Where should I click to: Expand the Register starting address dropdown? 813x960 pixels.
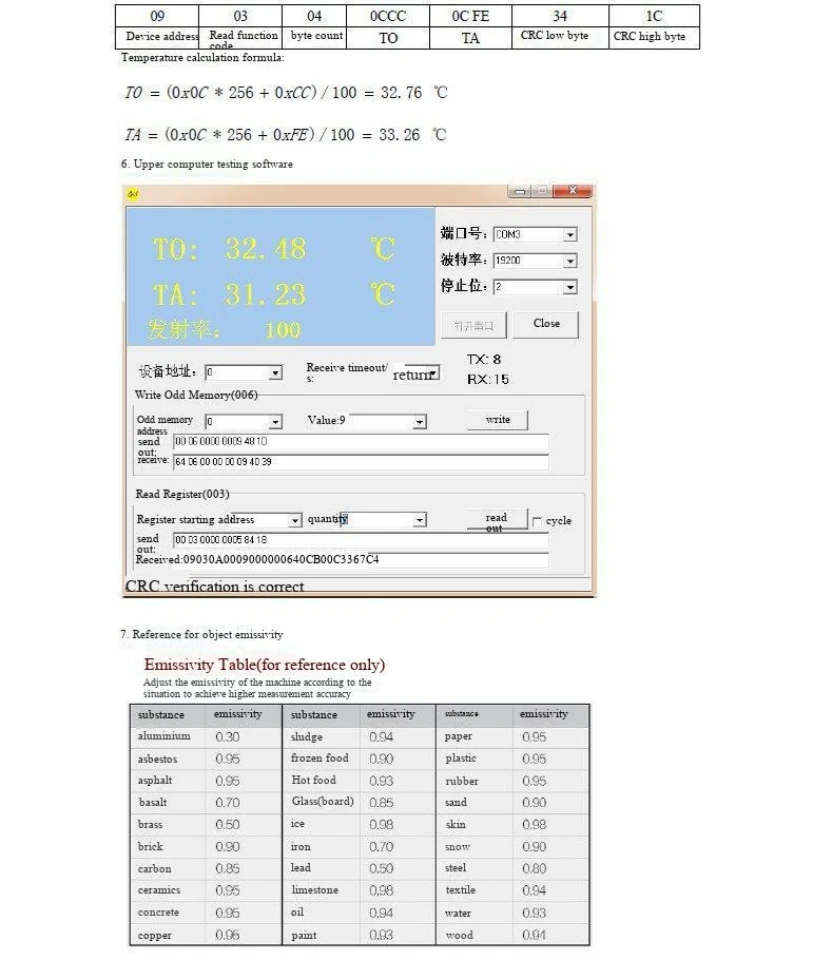[x=295, y=520]
